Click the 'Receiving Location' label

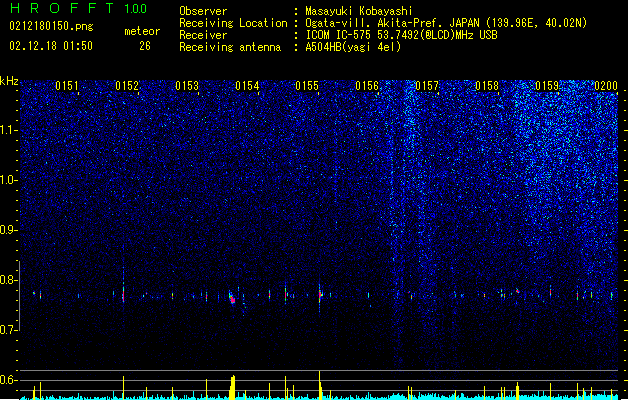coord(233,23)
